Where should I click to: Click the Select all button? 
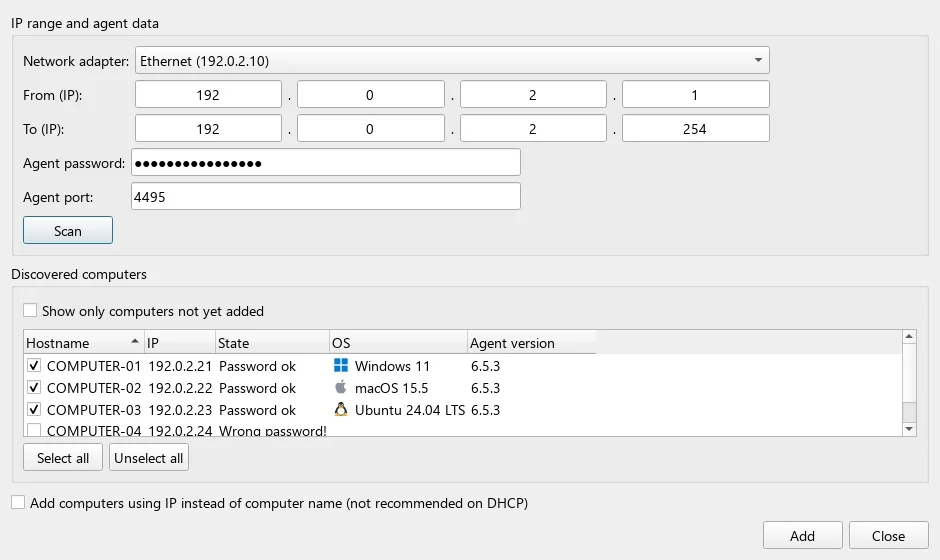[63, 457]
